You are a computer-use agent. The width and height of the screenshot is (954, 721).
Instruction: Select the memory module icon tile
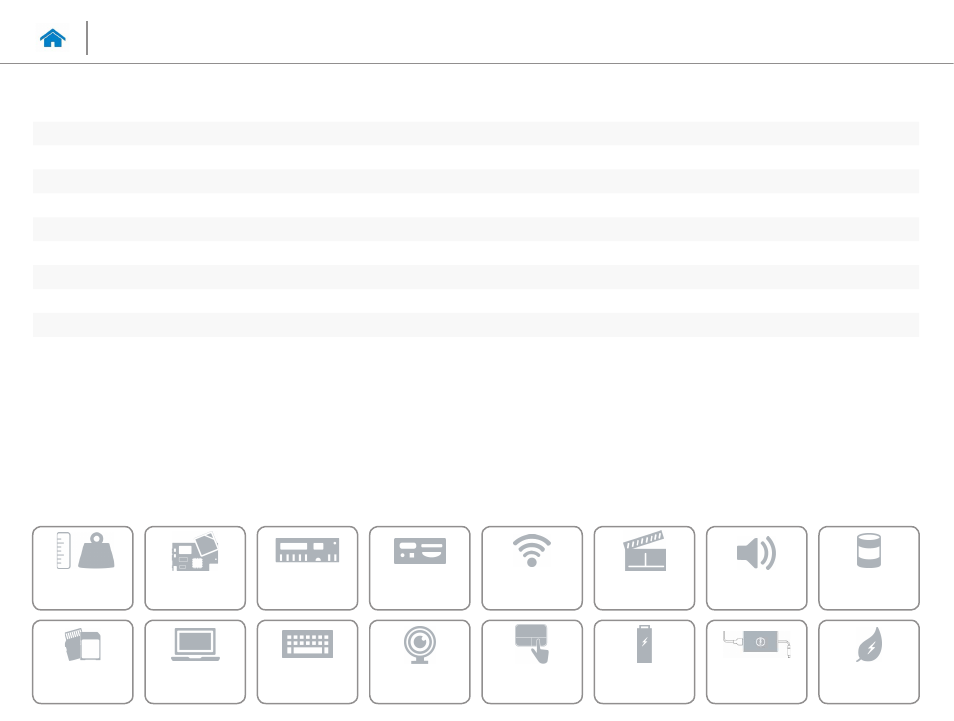pos(307,568)
